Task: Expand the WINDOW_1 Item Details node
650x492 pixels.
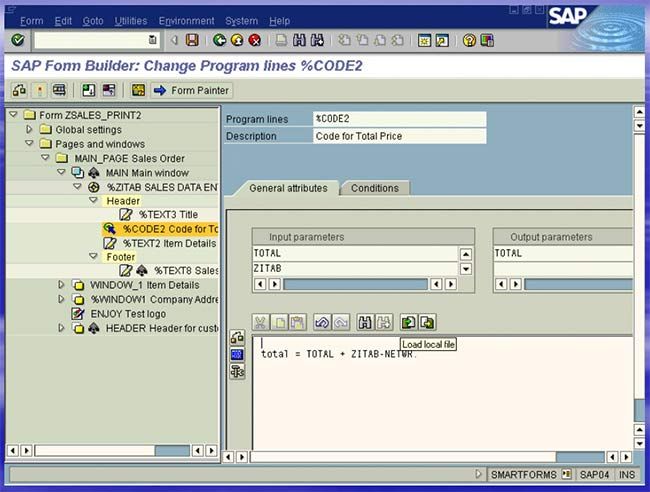Action: (x=61, y=284)
